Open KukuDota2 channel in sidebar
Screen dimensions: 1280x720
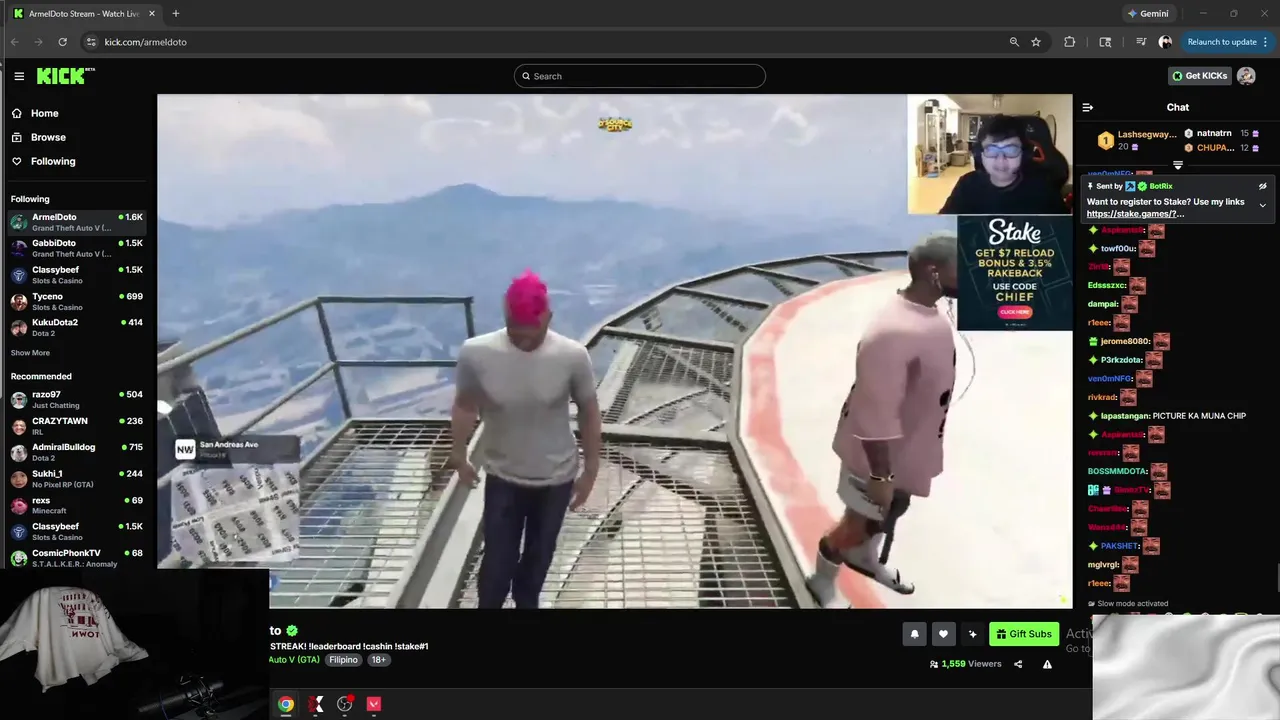pyautogui.click(x=77, y=328)
